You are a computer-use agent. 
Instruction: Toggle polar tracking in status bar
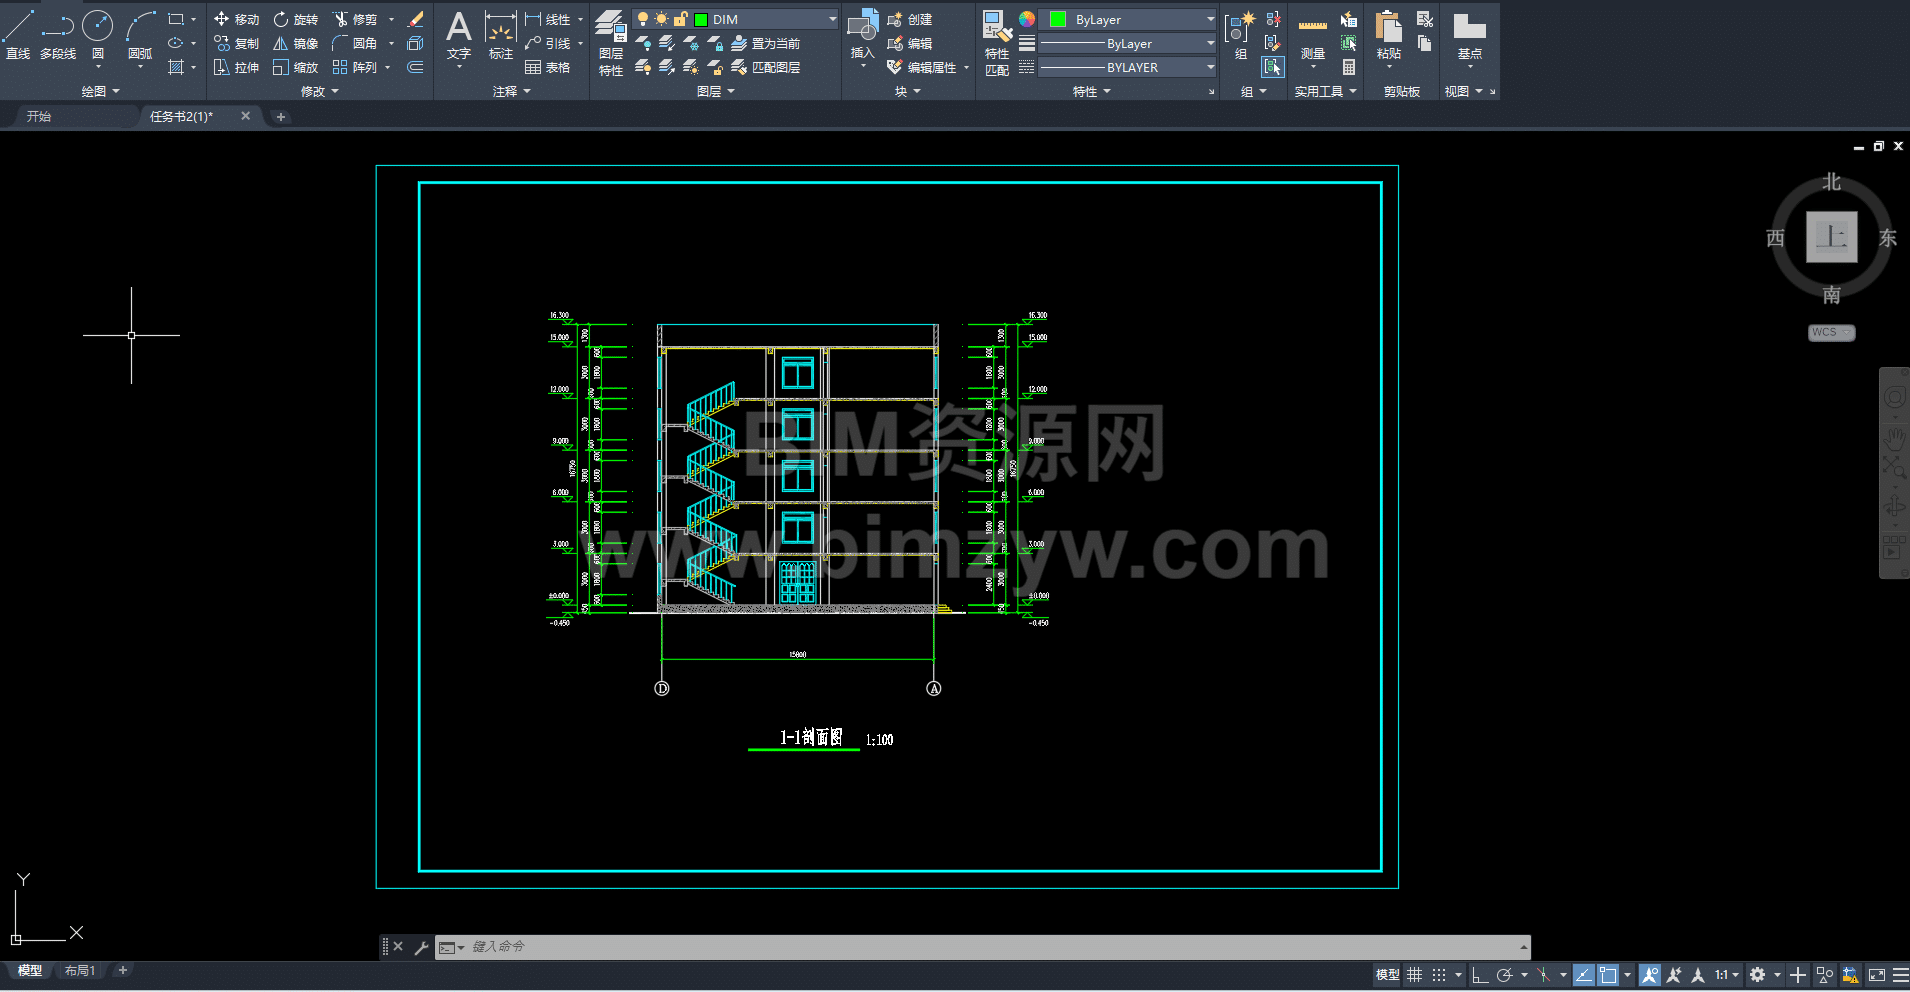[1504, 974]
